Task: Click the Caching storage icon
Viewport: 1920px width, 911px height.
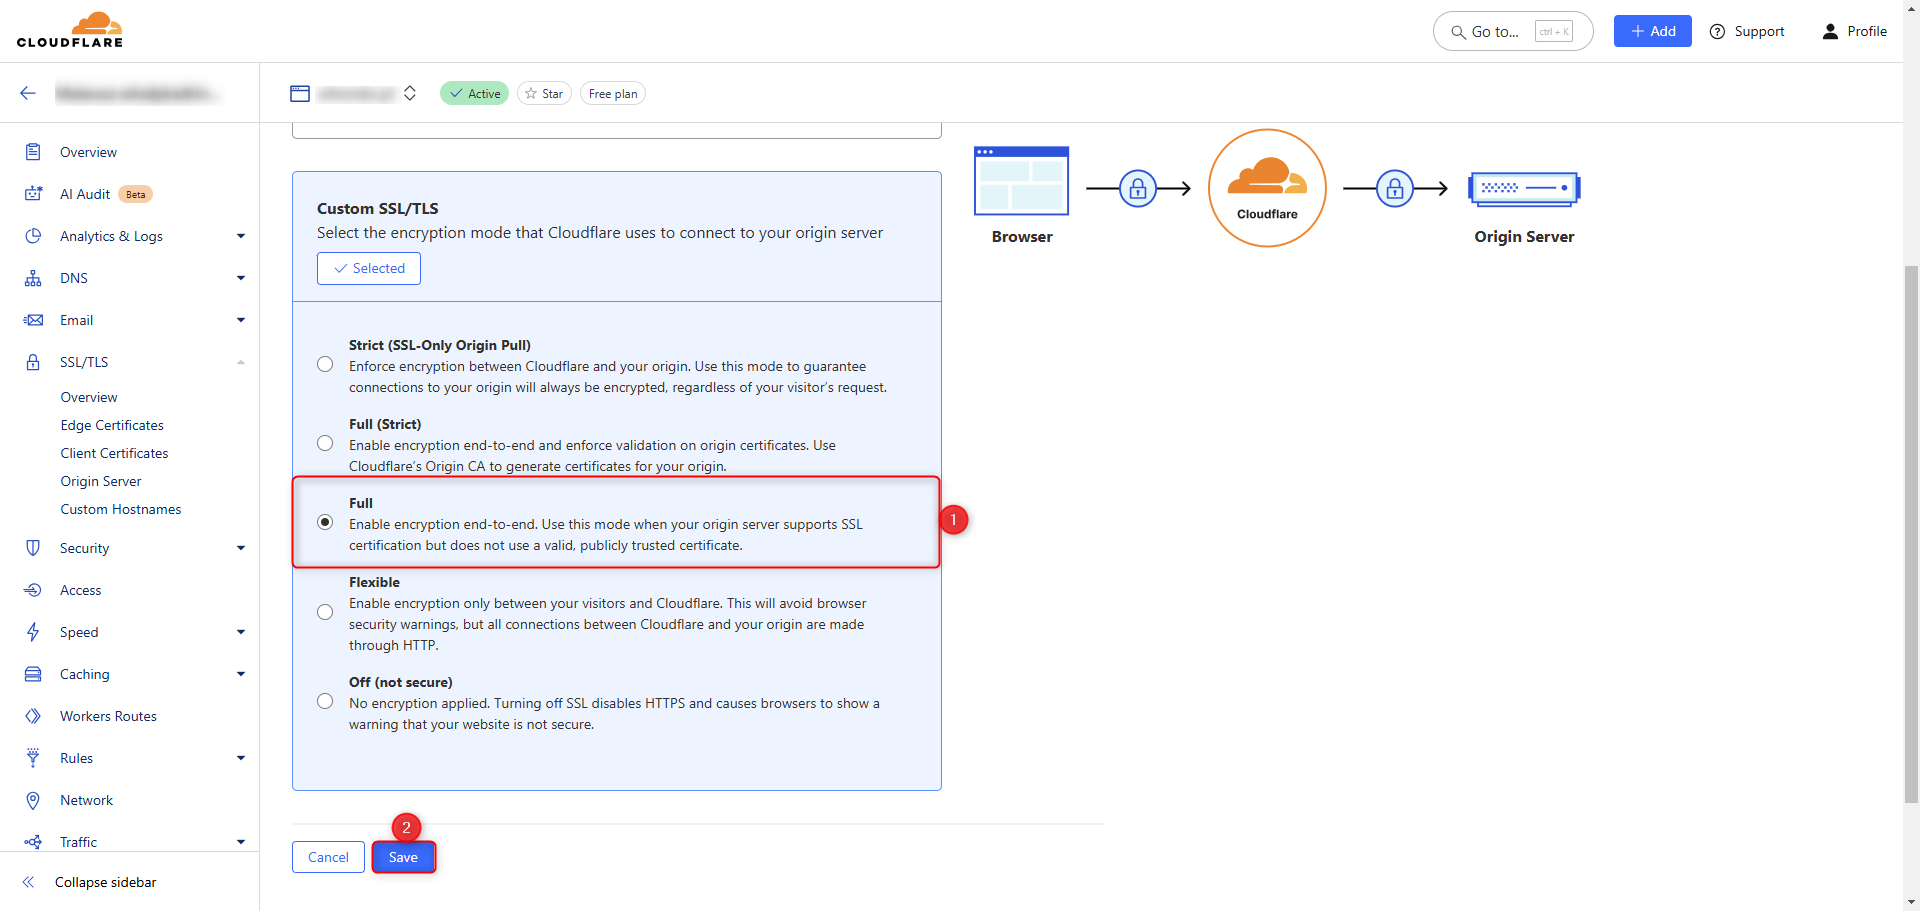Action: pos(33,674)
